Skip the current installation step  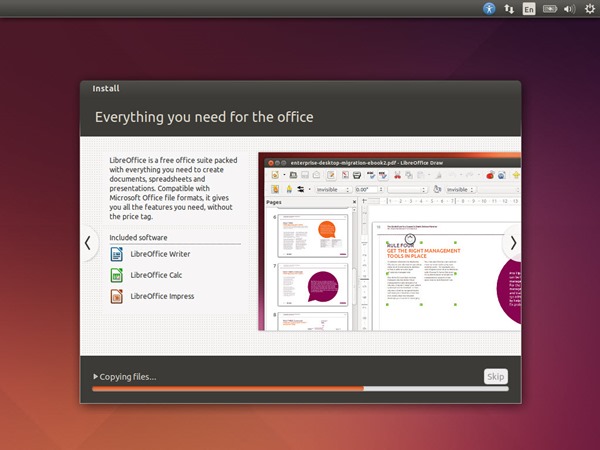click(496, 377)
